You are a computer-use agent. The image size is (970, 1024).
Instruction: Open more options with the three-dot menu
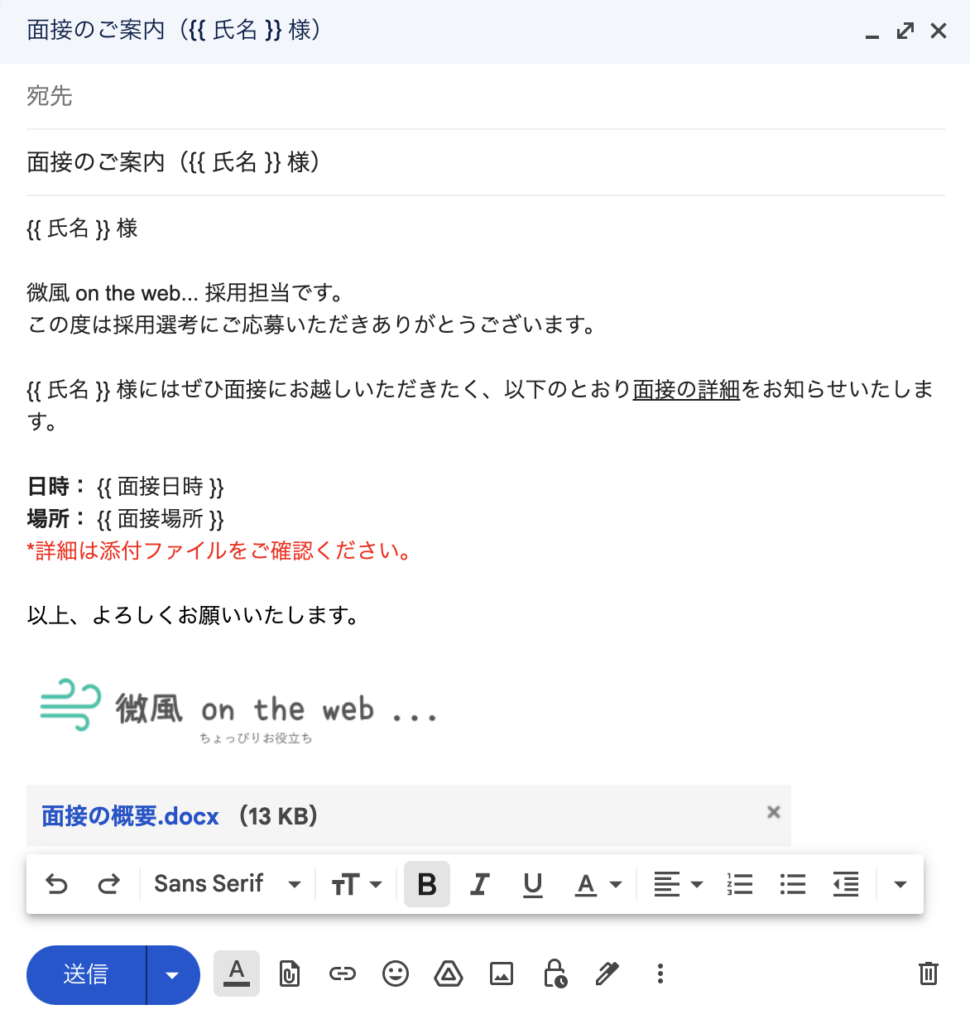pyautogui.click(x=660, y=973)
